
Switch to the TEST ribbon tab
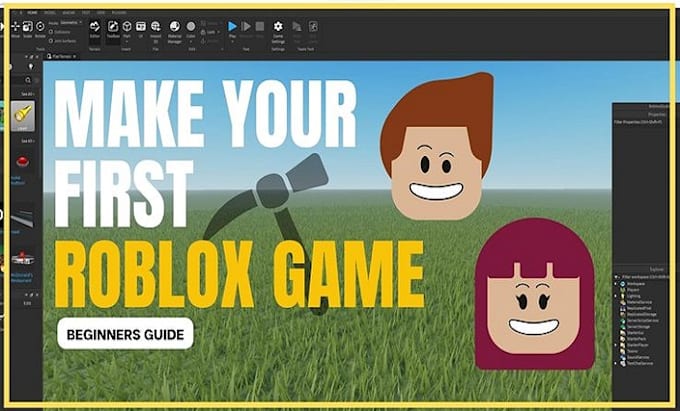pyautogui.click(x=86, y=13)
